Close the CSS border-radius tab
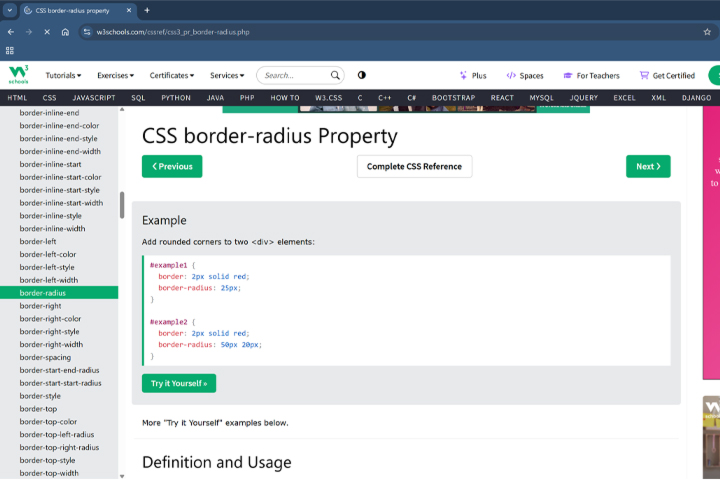The width and height of the screenshot is (720, 480). [x=129, y=10]
